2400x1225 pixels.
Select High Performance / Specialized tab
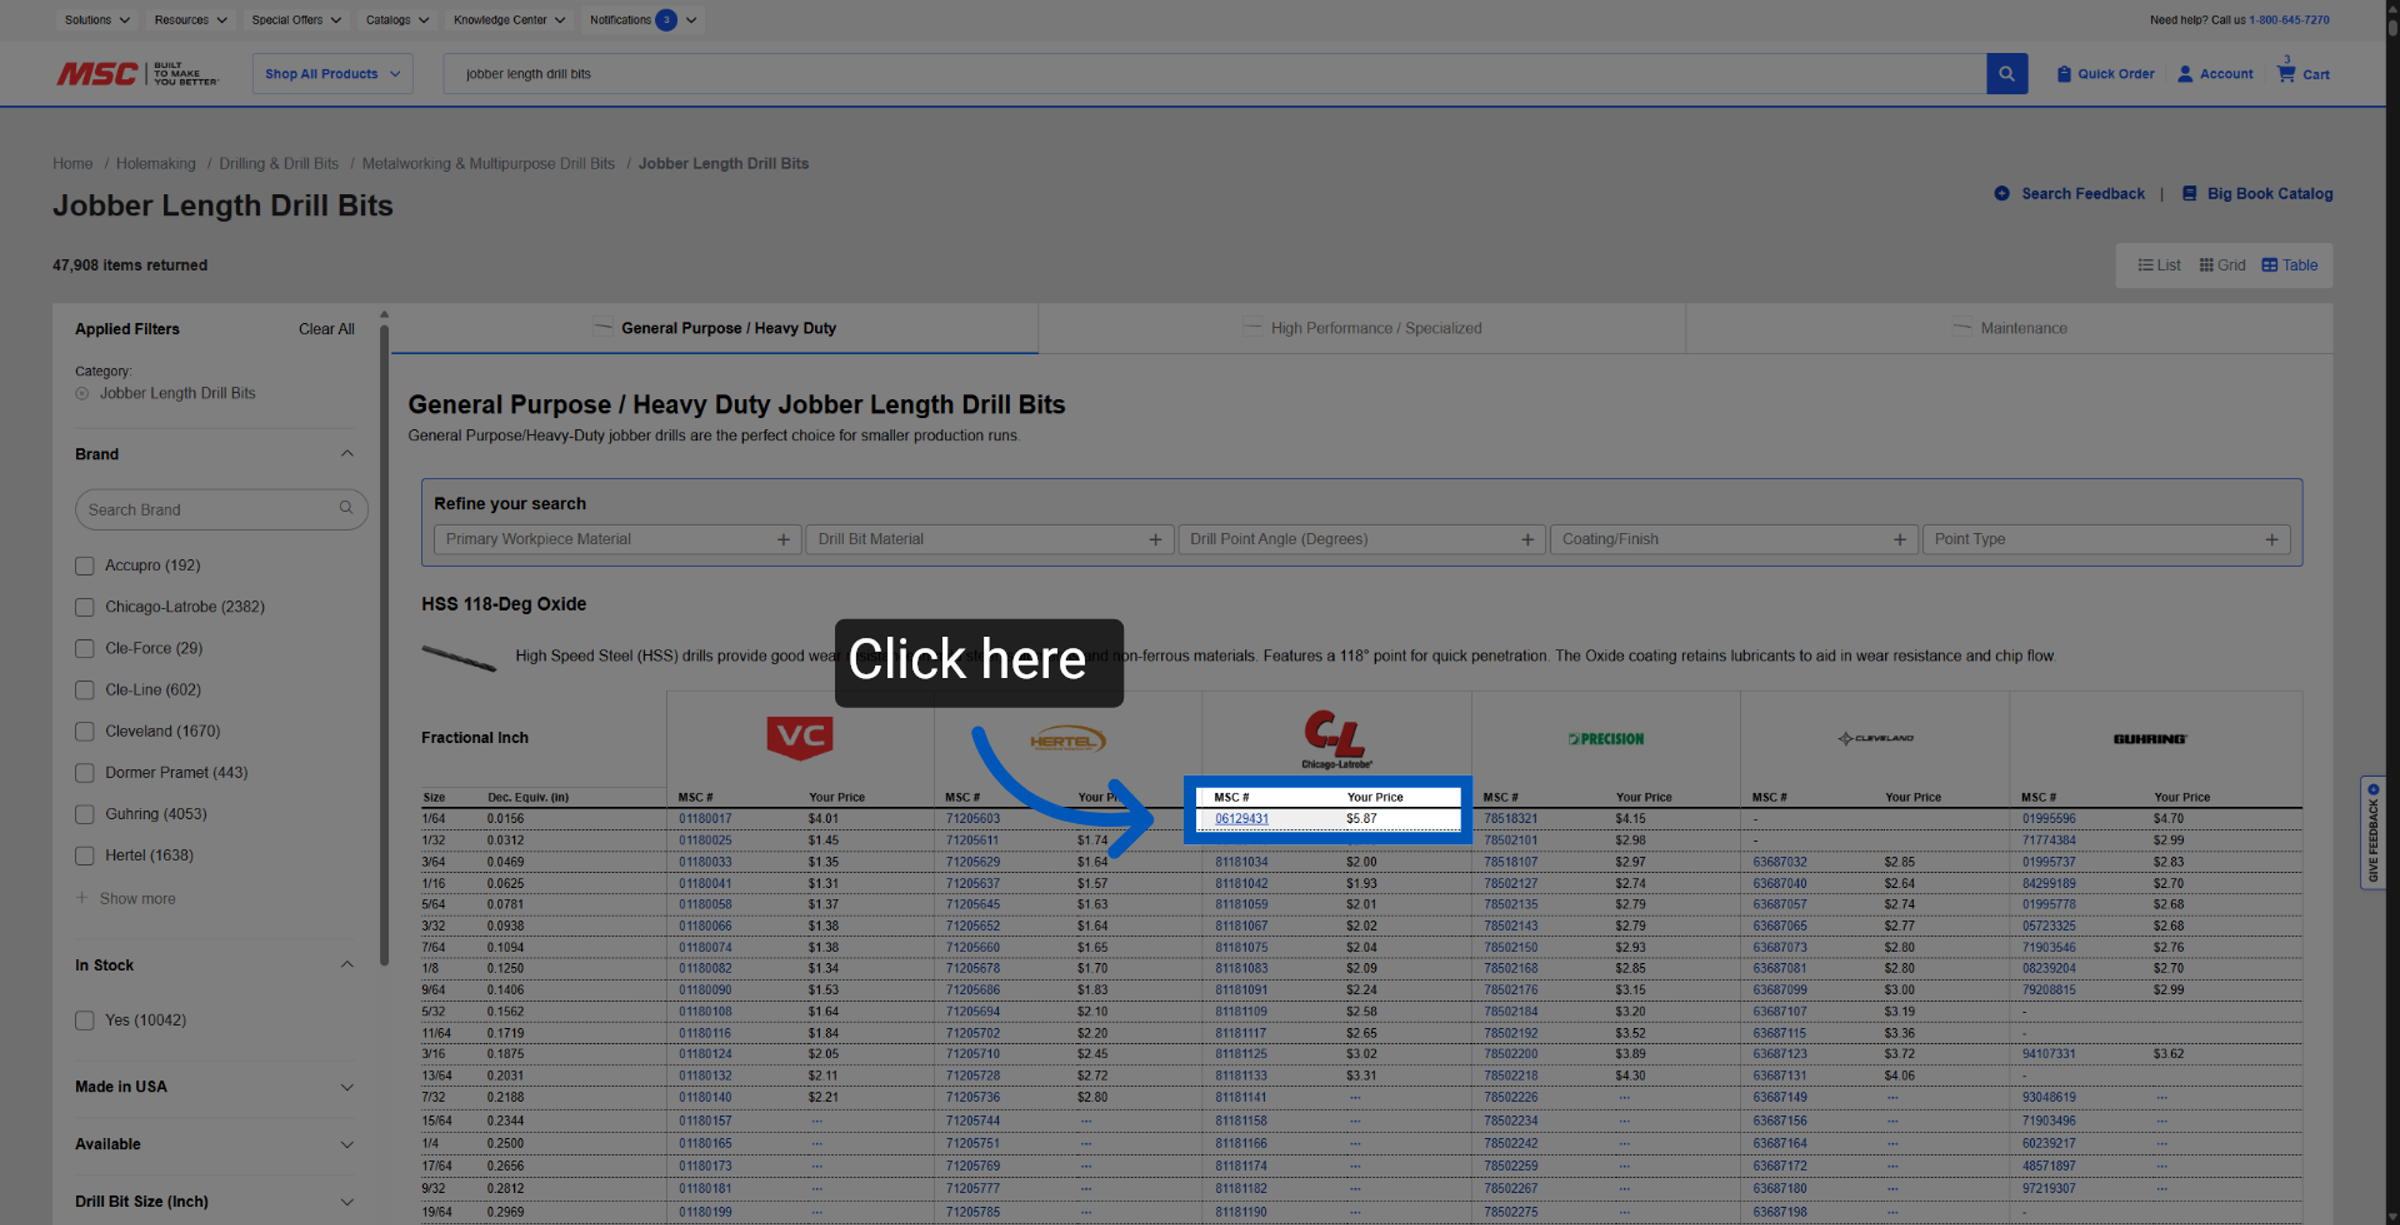click(x=1362, y=328)
